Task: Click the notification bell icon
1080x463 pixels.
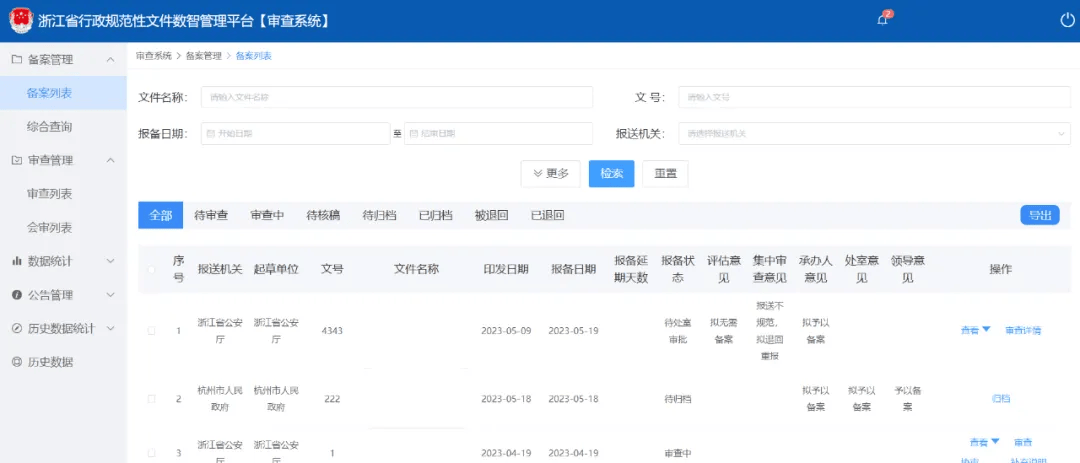Action: click(x=882, y=20)
